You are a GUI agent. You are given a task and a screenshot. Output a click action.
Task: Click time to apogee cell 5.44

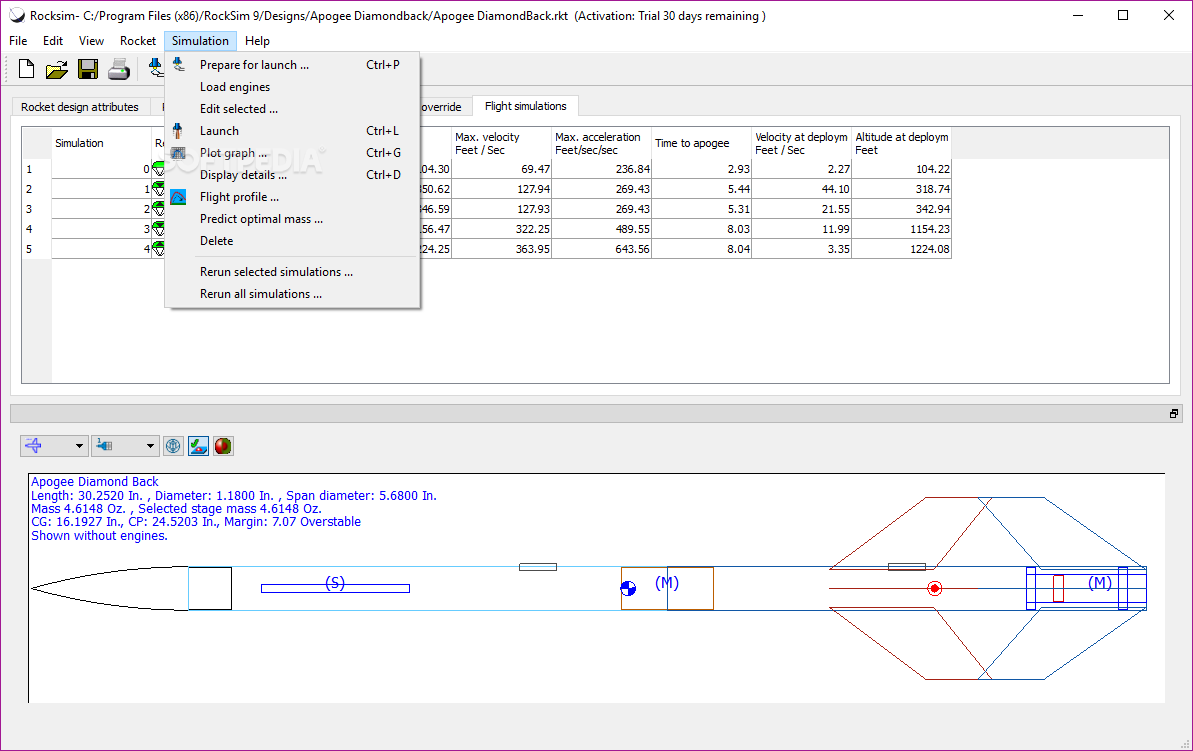point(701,189)
